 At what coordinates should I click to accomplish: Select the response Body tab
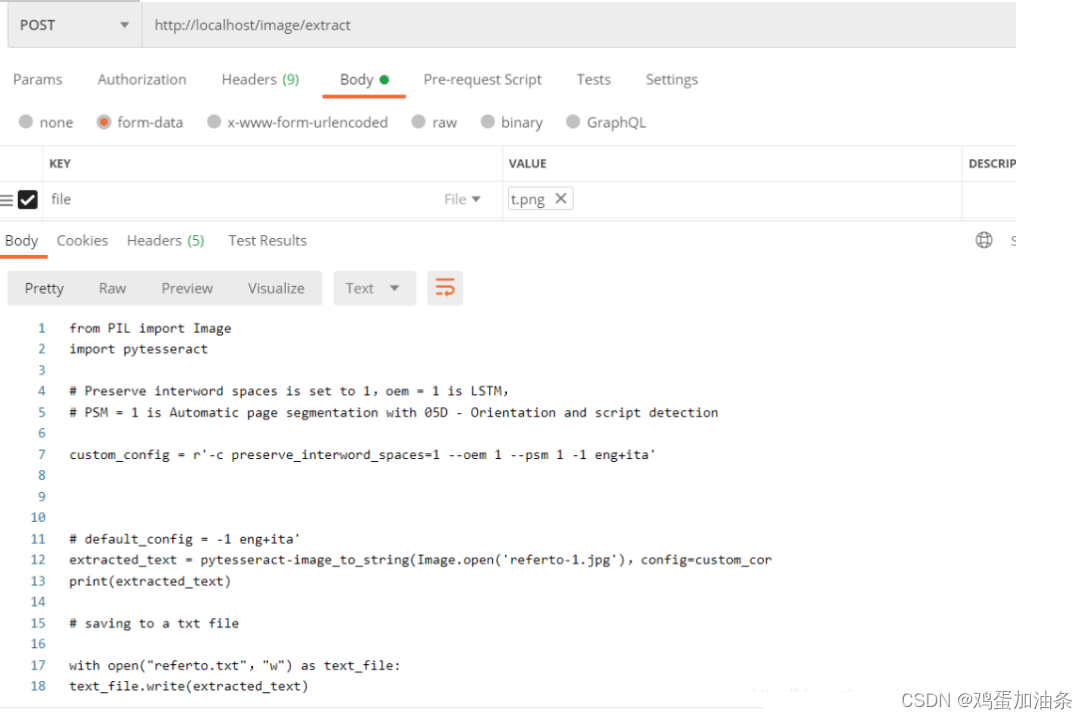[x=21, y=240]
